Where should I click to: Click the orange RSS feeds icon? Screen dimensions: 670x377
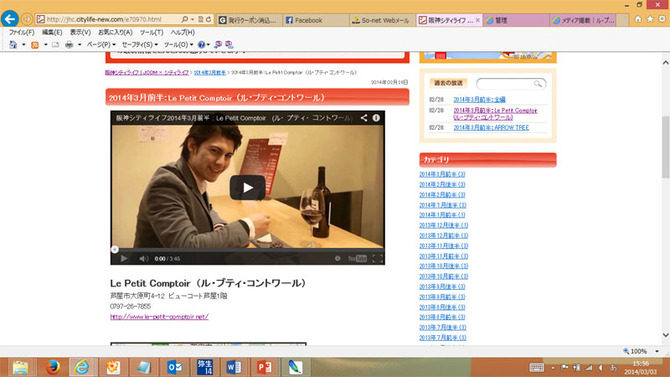point(35,44)
